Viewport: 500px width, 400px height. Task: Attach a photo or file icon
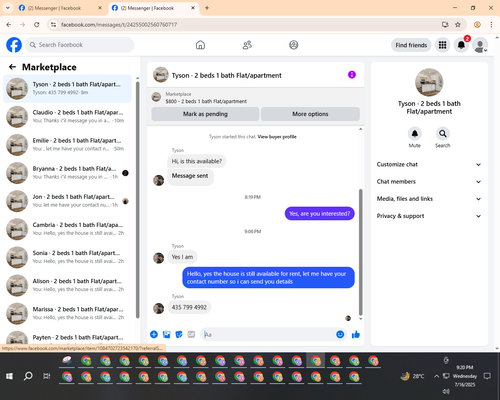point(166,334)
